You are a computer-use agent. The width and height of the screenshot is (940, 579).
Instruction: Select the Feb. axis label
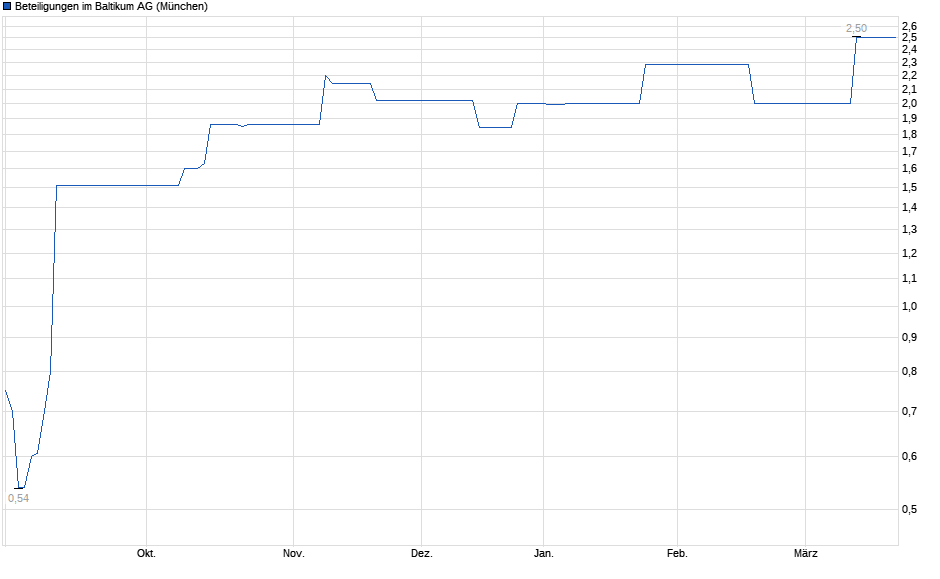coord(678,551)
